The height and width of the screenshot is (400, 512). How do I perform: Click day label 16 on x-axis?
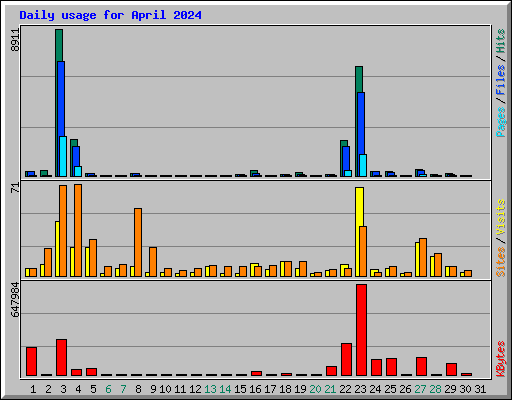[255, 389]
